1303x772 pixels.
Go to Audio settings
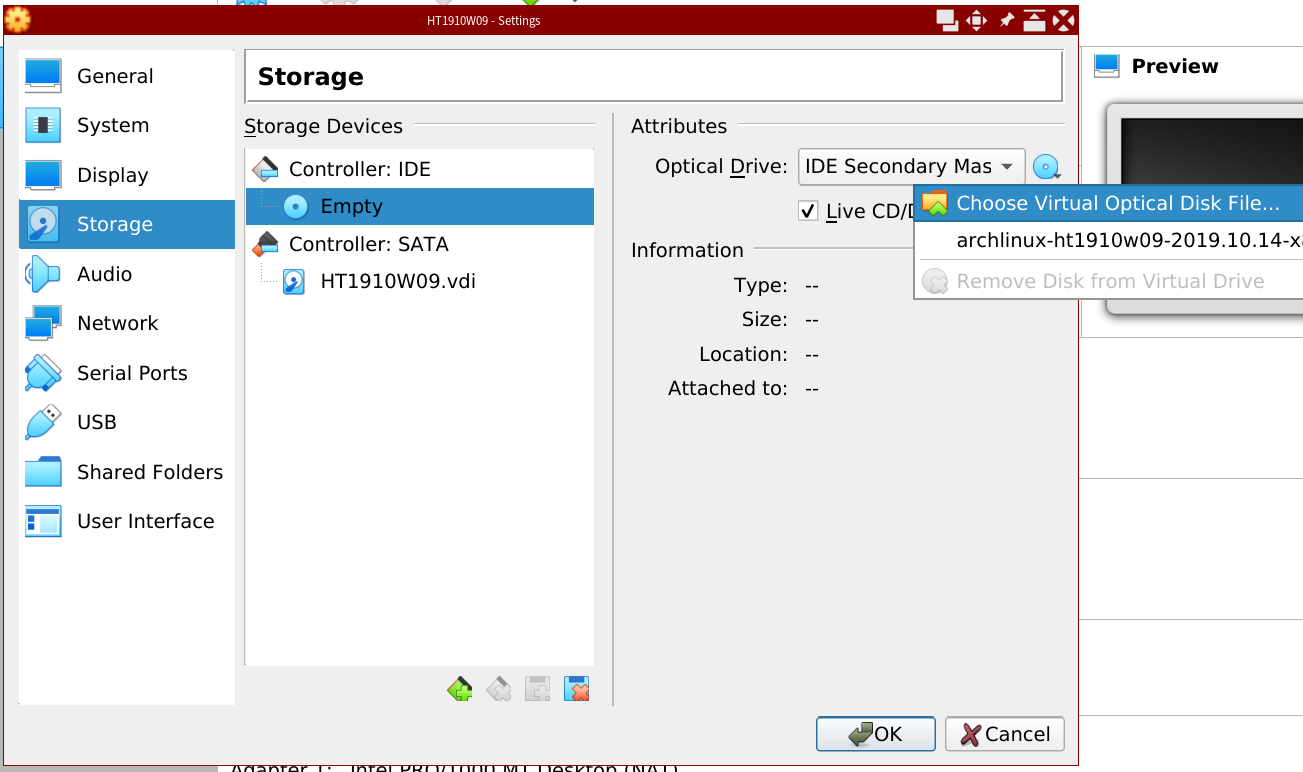[x=104, y=274]
